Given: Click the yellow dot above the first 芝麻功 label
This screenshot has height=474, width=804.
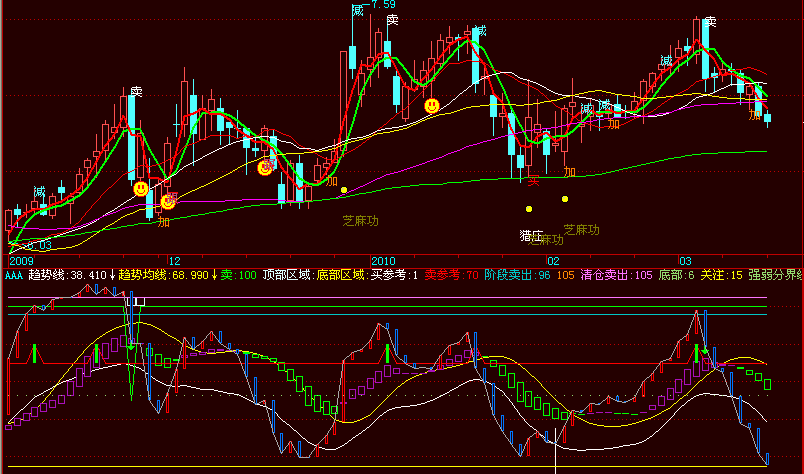Looking at the screenshot, I should point(344,190).
